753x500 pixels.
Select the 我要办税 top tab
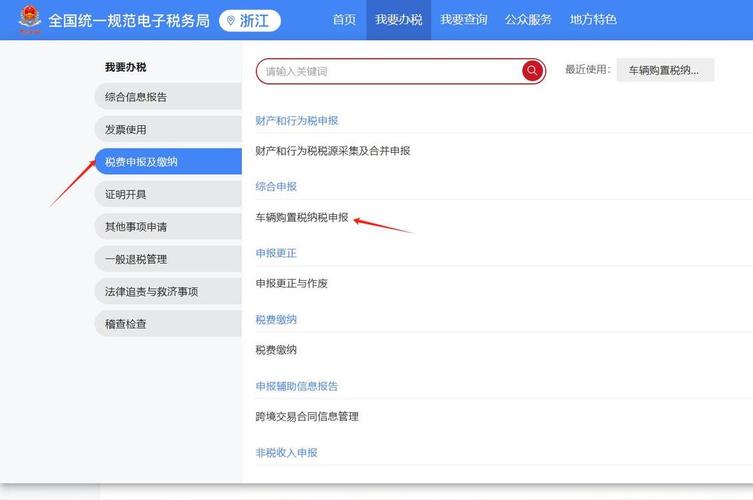[399, 19]
